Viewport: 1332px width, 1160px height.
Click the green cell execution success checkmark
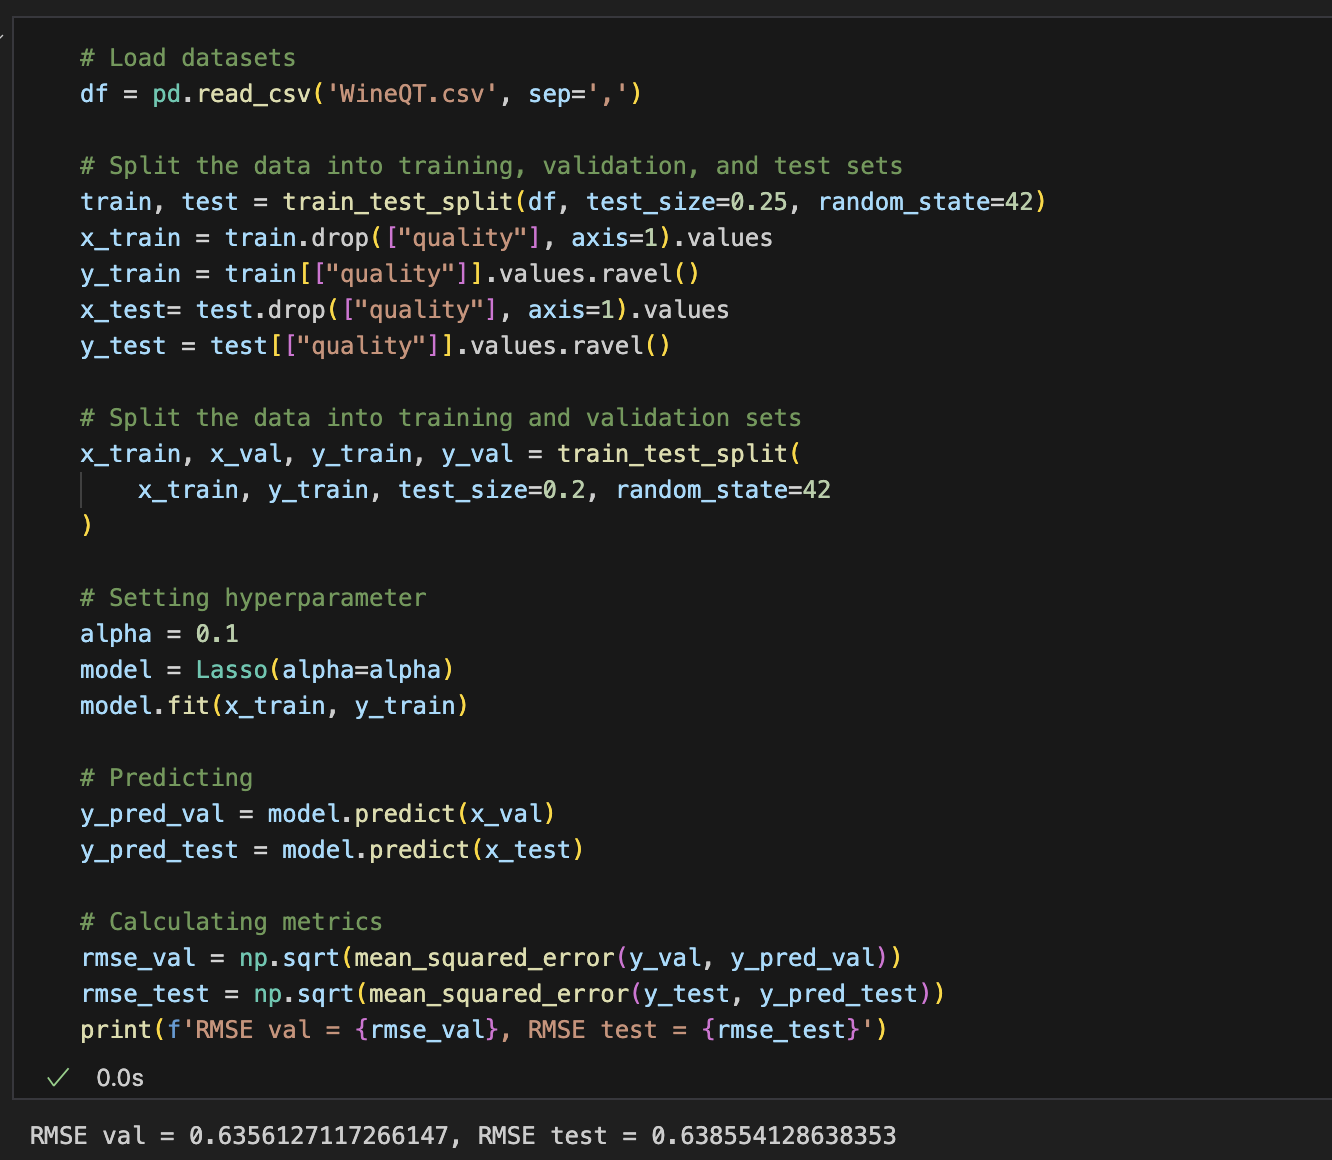58,1077
